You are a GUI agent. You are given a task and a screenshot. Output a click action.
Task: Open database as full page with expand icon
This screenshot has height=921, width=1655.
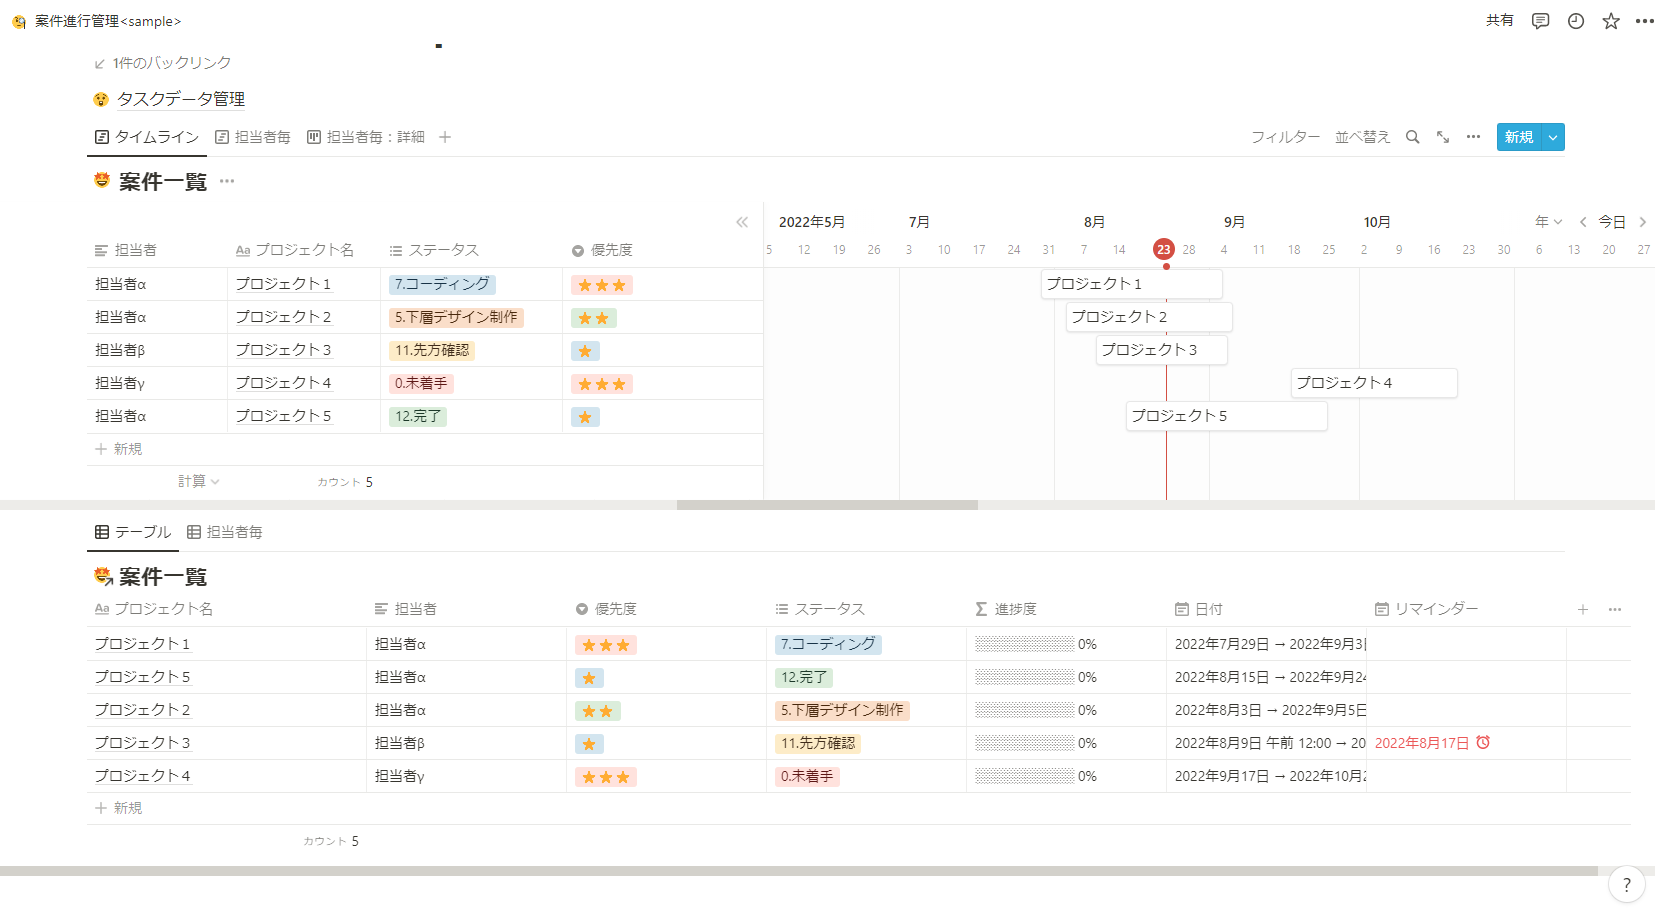[1443, 137]
